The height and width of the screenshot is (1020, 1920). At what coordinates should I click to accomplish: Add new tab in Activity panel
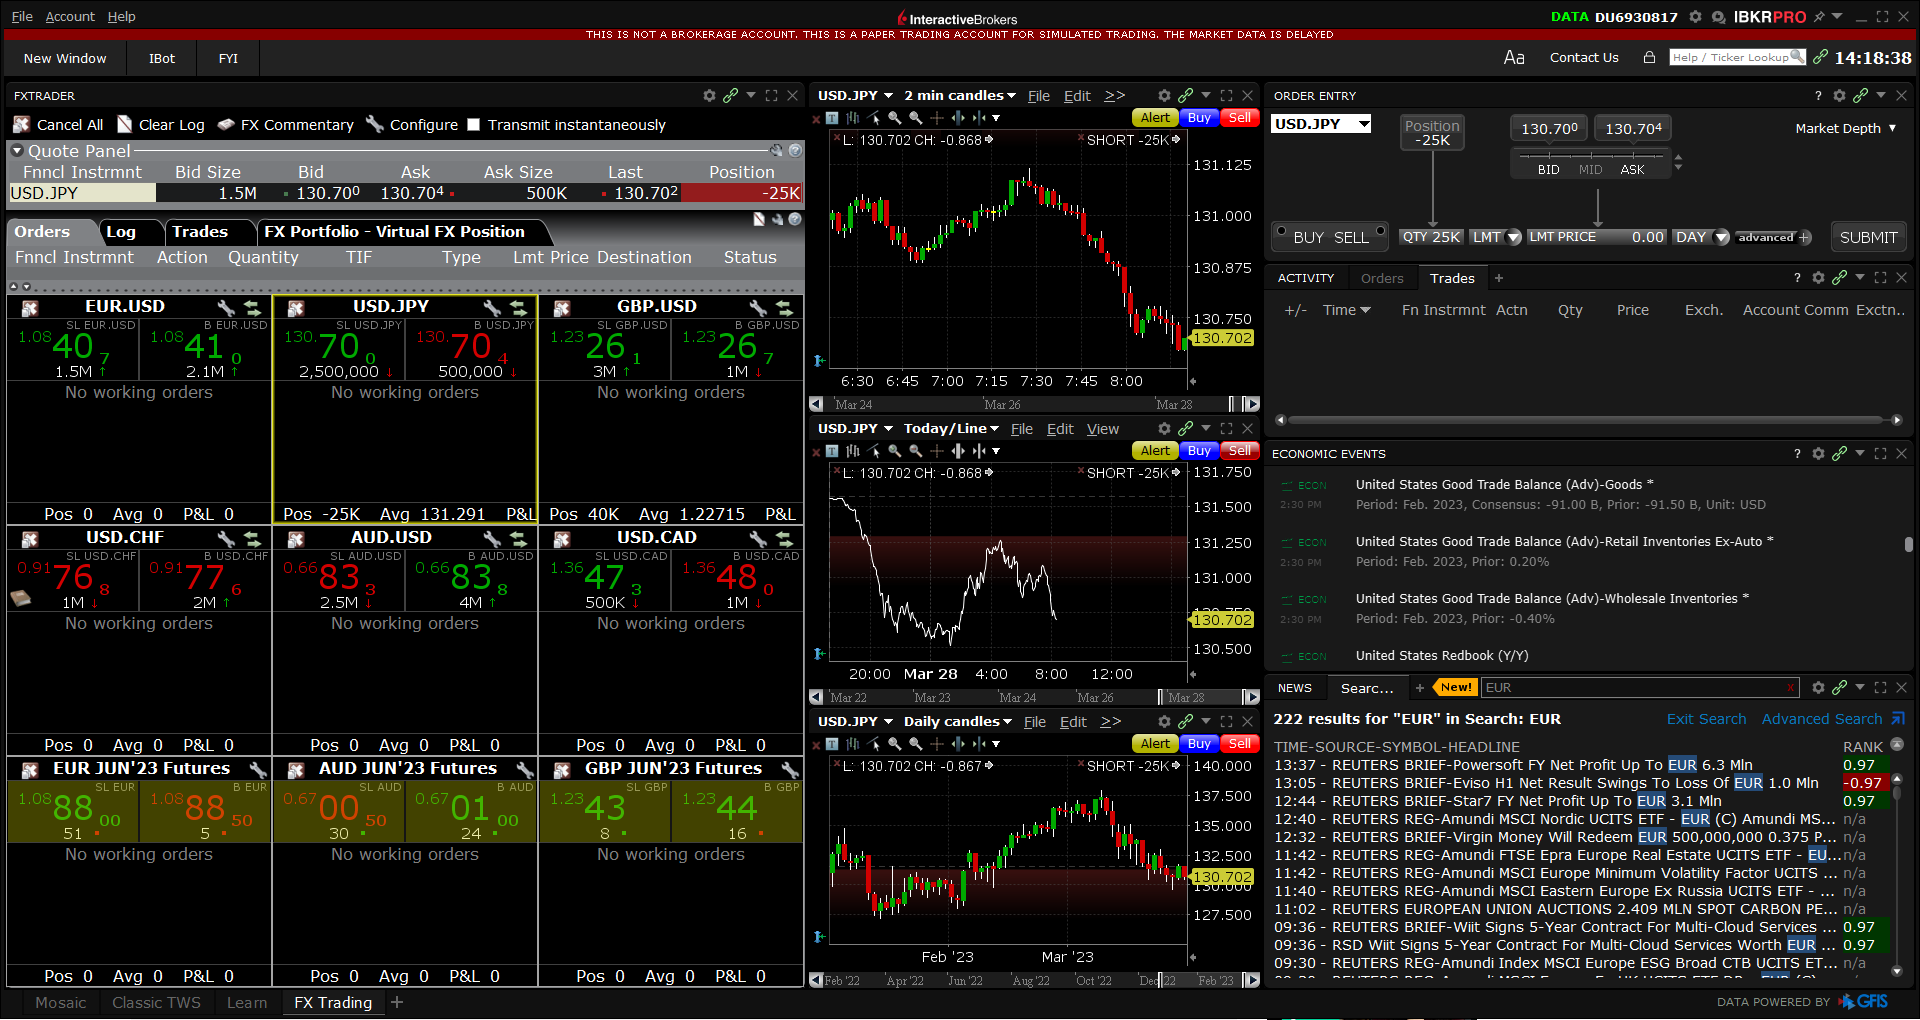click(1498, 279)
